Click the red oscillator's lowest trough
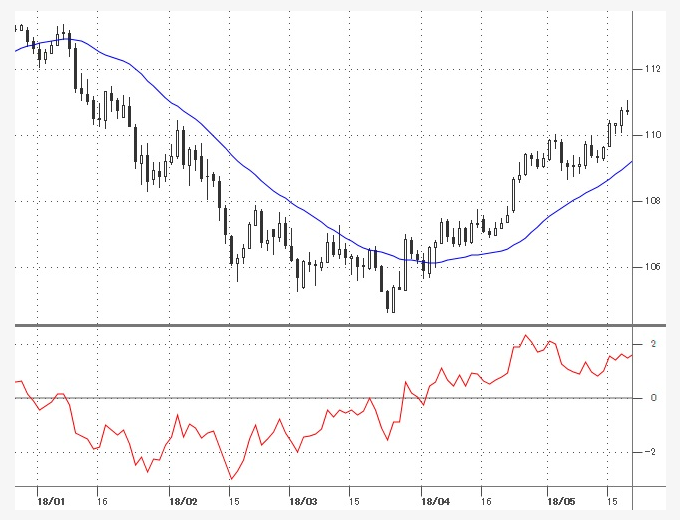Screen dimensions: 680x520 pos(231,479)
